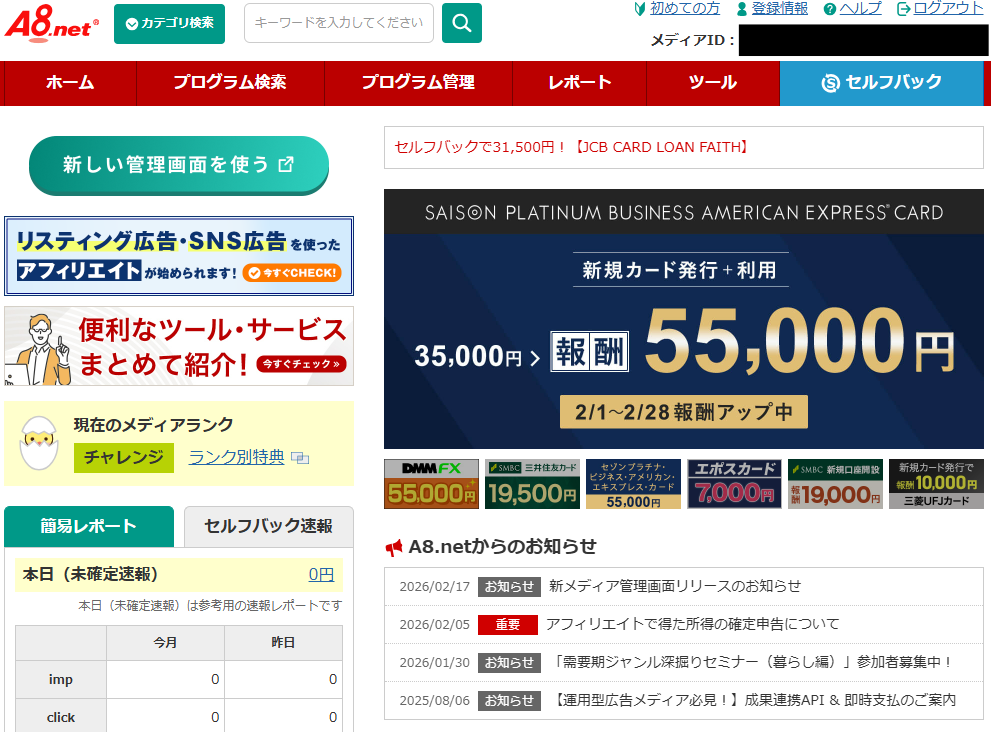This screenshot has height=732, width=991.
Task: Click the 0円 today's unconfirmed earnings link
Action: coord(321,574)
